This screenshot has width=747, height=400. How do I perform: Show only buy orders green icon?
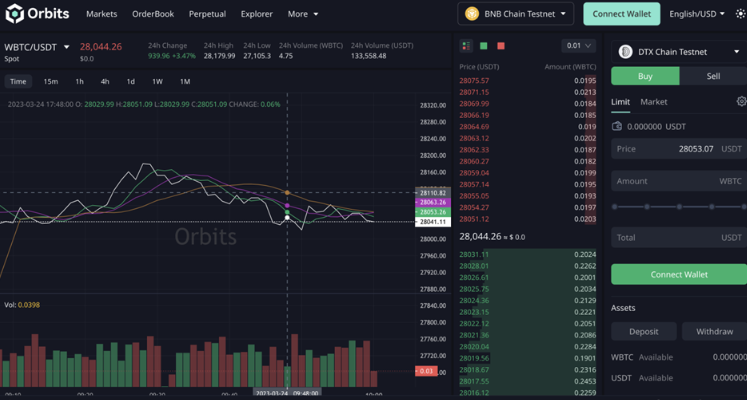click(484, 46)
